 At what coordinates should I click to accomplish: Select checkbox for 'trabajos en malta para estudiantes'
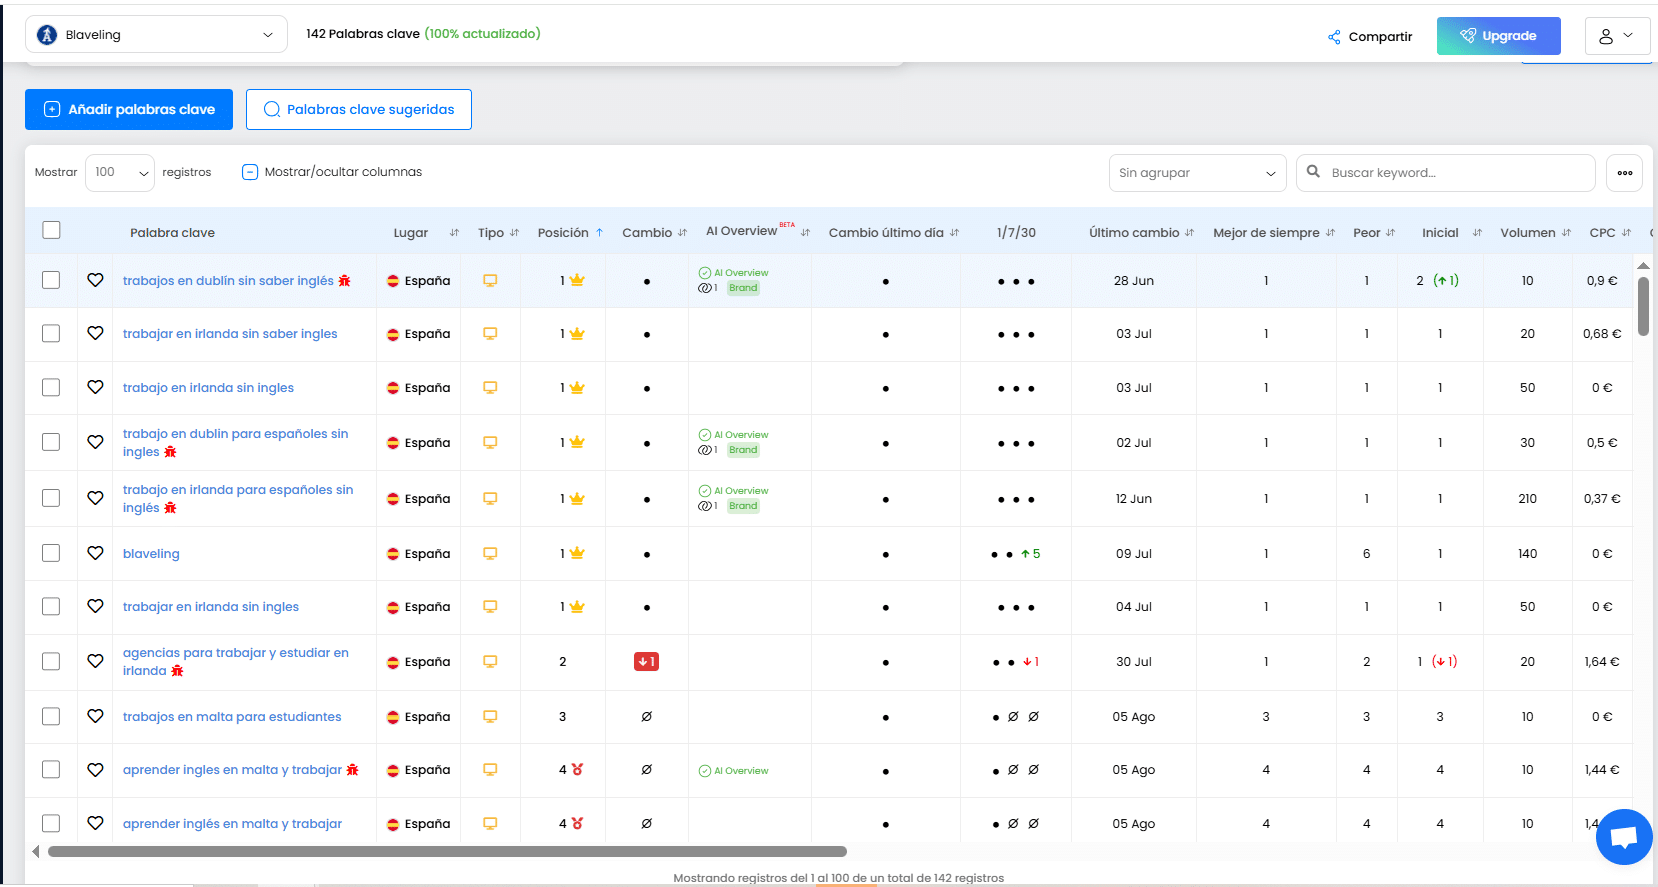point(51,717)
